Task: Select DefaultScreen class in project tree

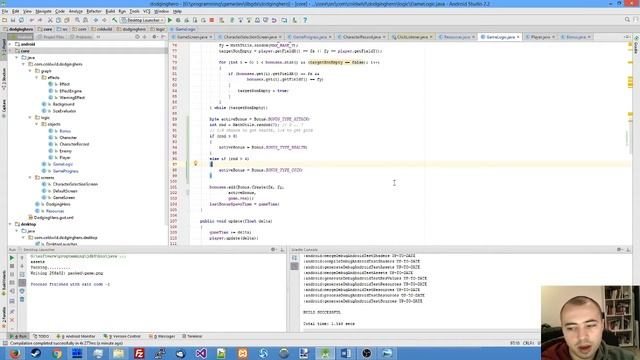Action: click(64, 191)
